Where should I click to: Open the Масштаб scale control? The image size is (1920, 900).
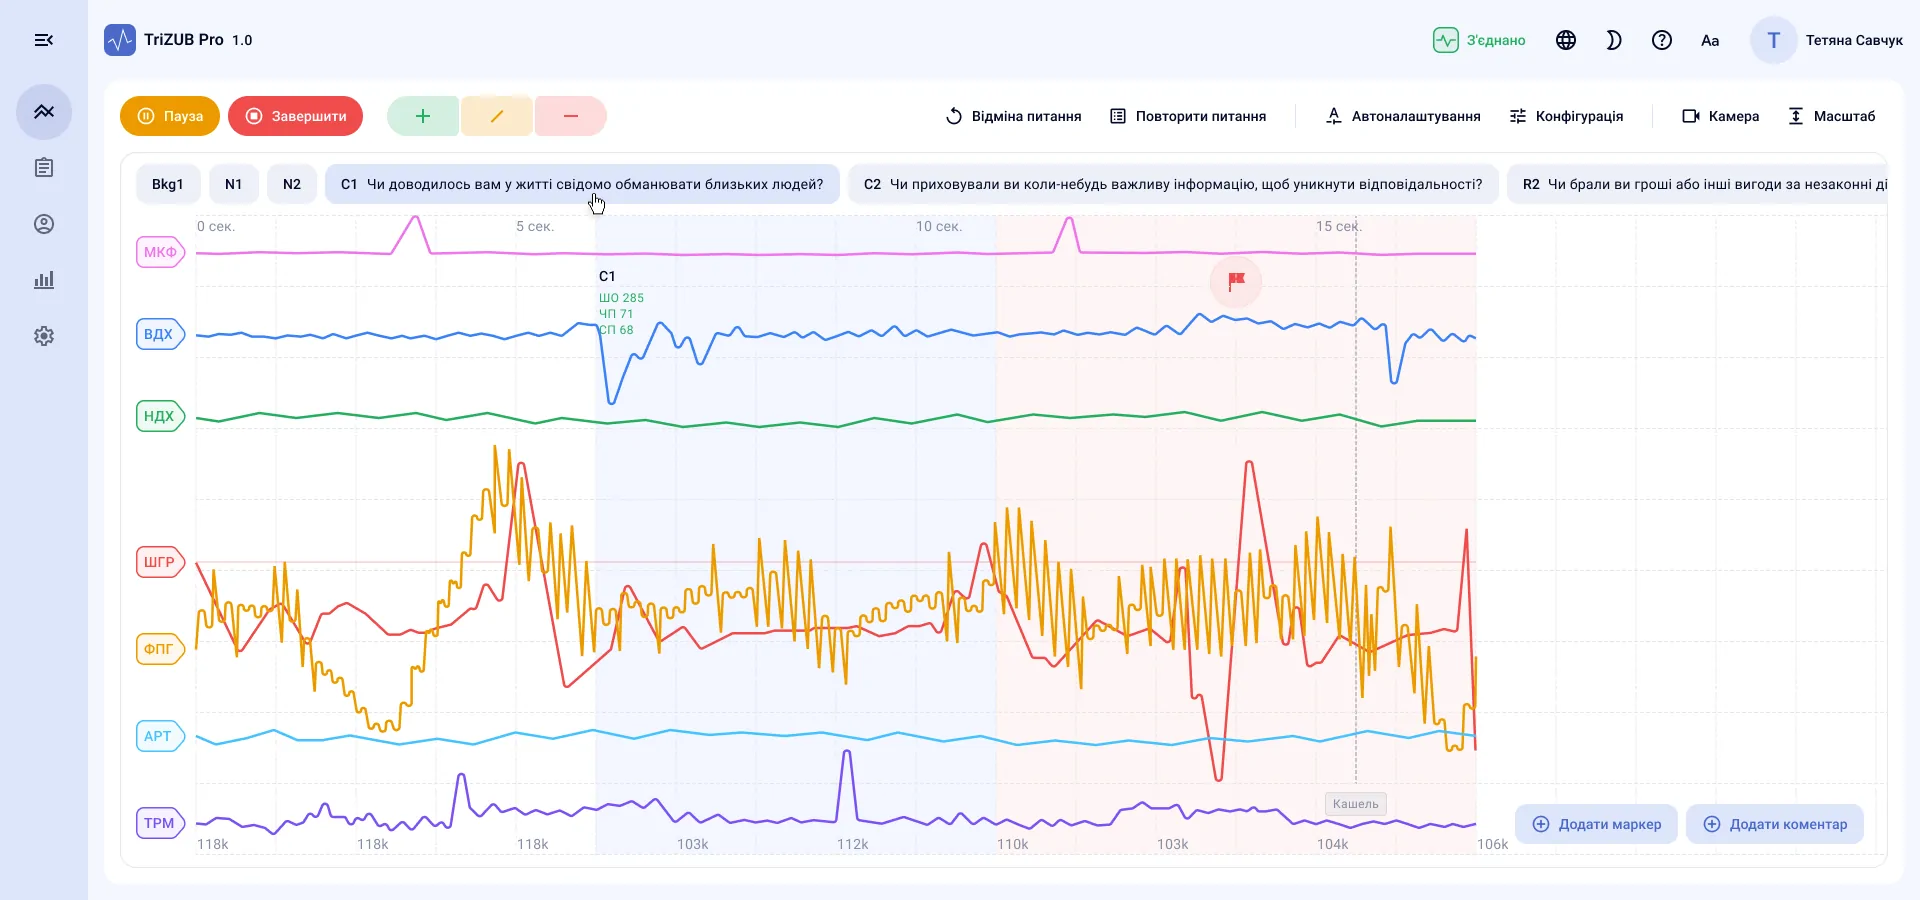coord(1832,116)
